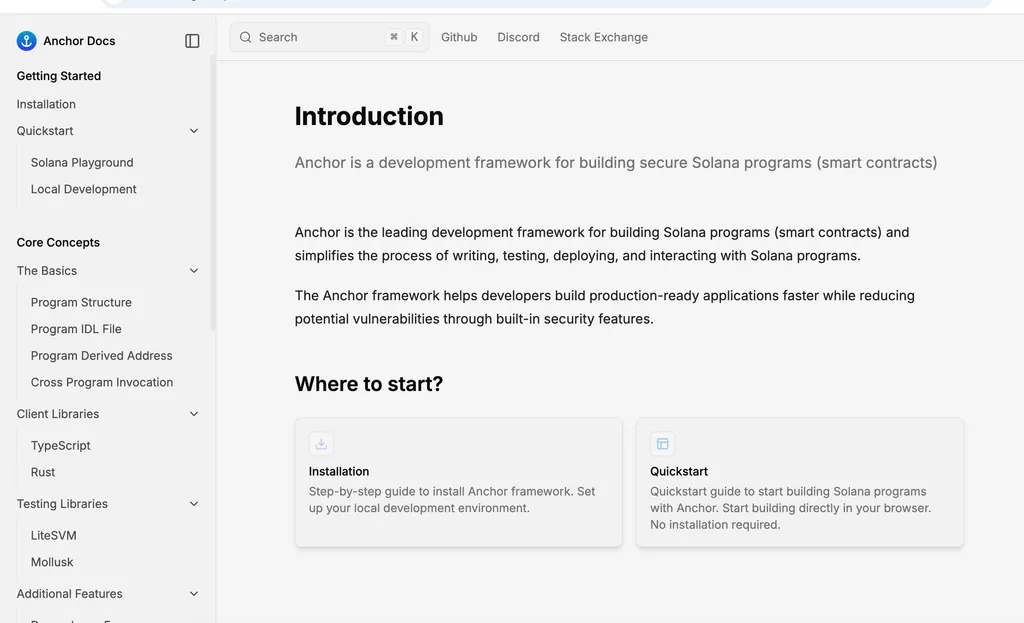Click the Anchor Docs anchor logo icon
The width and height of the screenshot is (1024, 623).
pos(26,40)
